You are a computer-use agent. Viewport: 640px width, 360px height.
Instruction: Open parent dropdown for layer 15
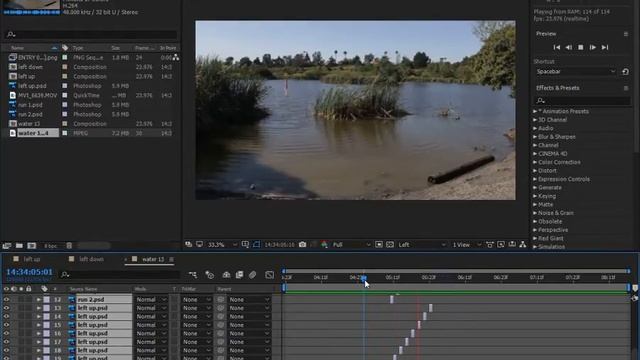[x=249, y=325]
